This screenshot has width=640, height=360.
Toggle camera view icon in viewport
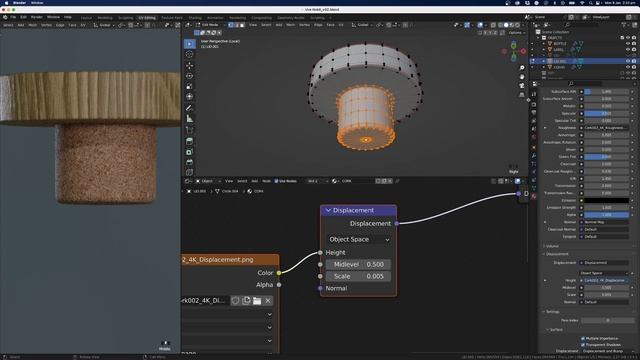click(522, 86)
